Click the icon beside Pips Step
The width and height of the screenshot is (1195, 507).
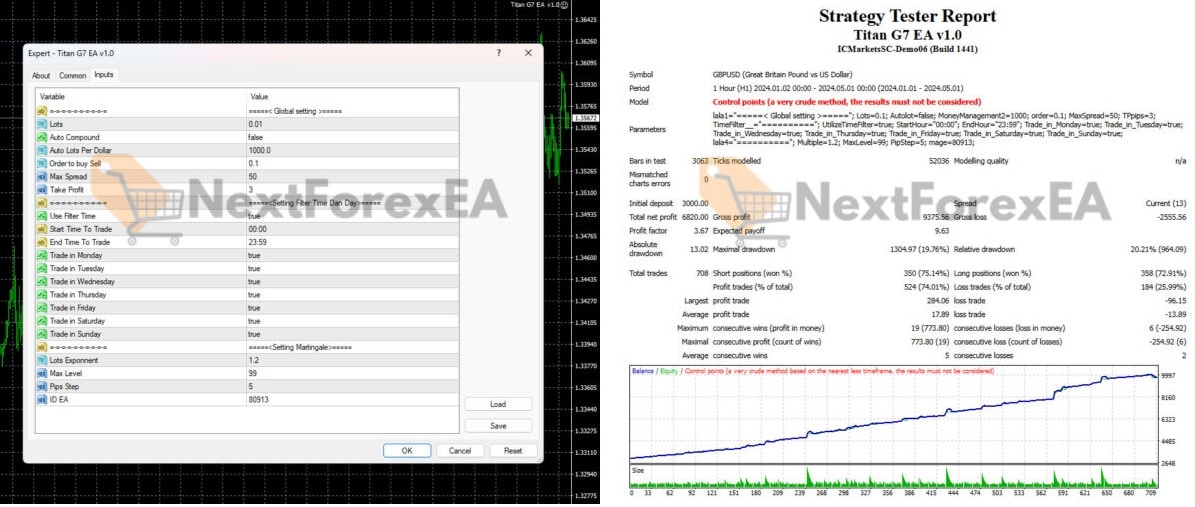pos(43,387)
